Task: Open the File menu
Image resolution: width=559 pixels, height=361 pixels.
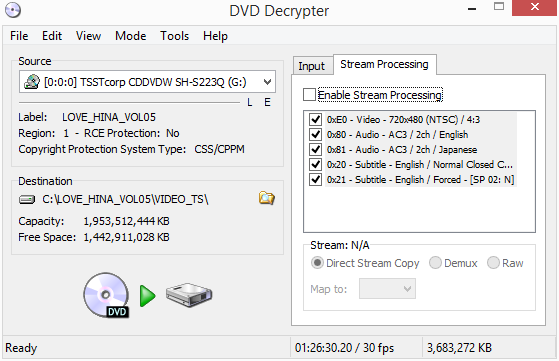Action: [x=19, y=36]
